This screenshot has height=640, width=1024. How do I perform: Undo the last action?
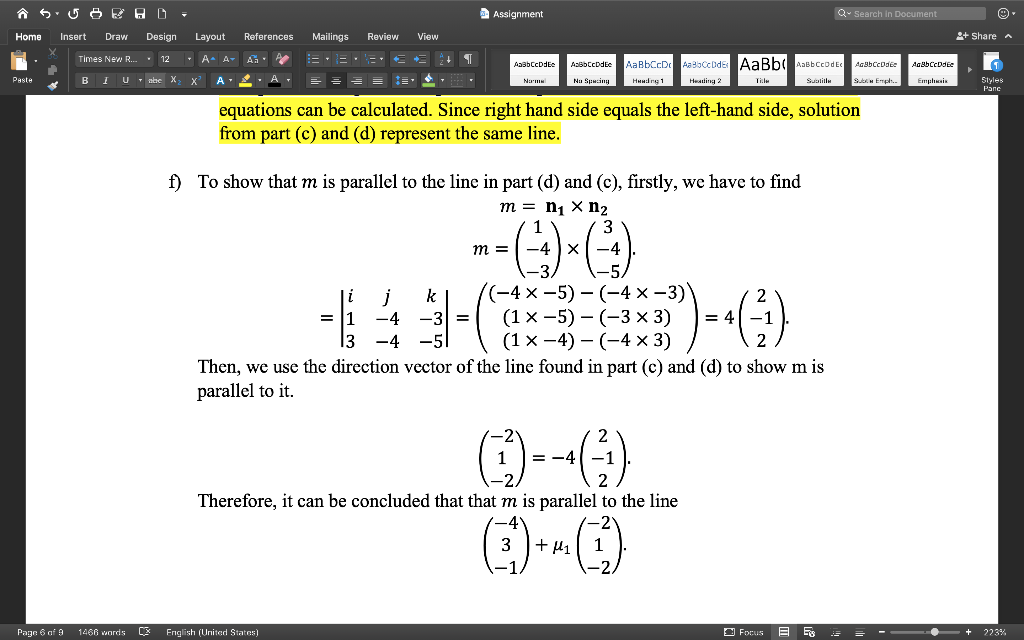44,14
